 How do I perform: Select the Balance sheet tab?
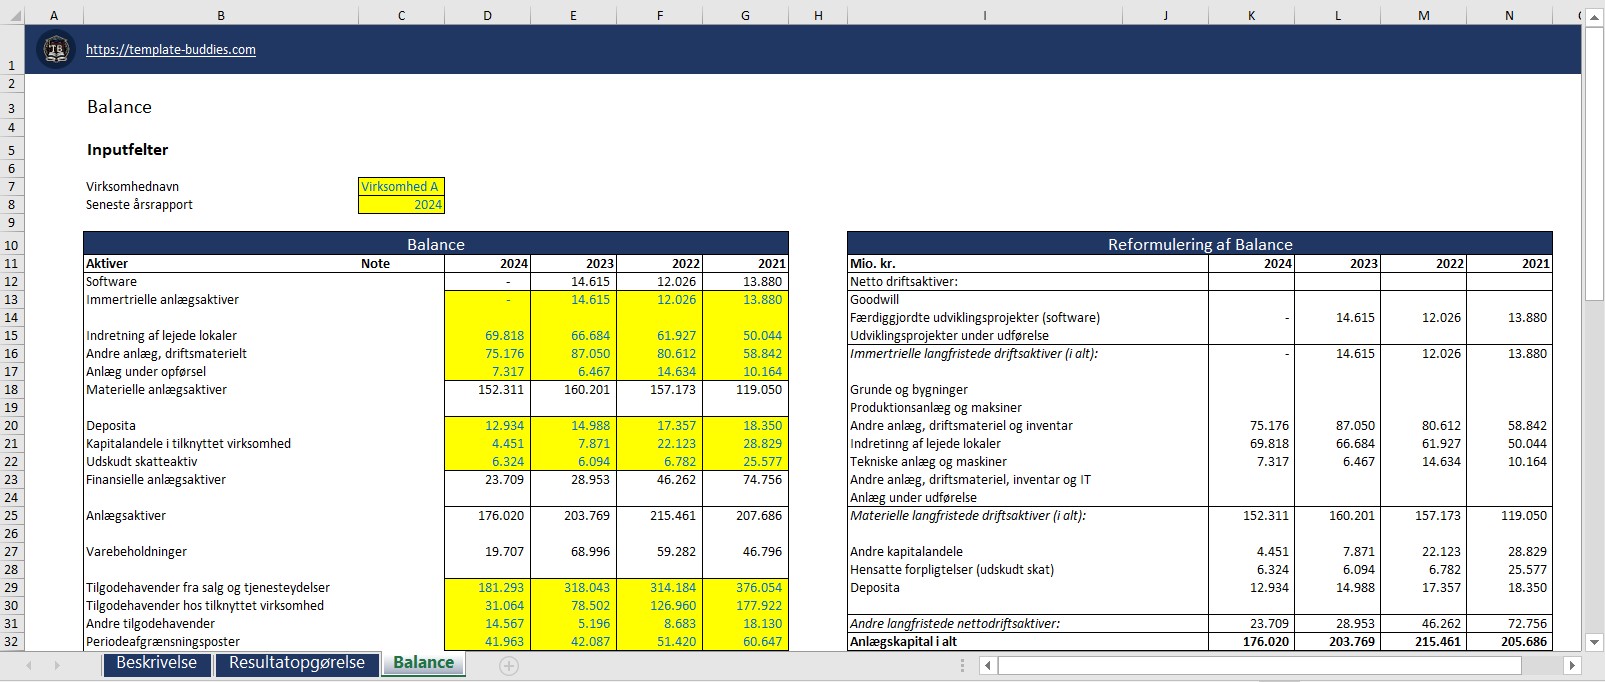point(423,664)
